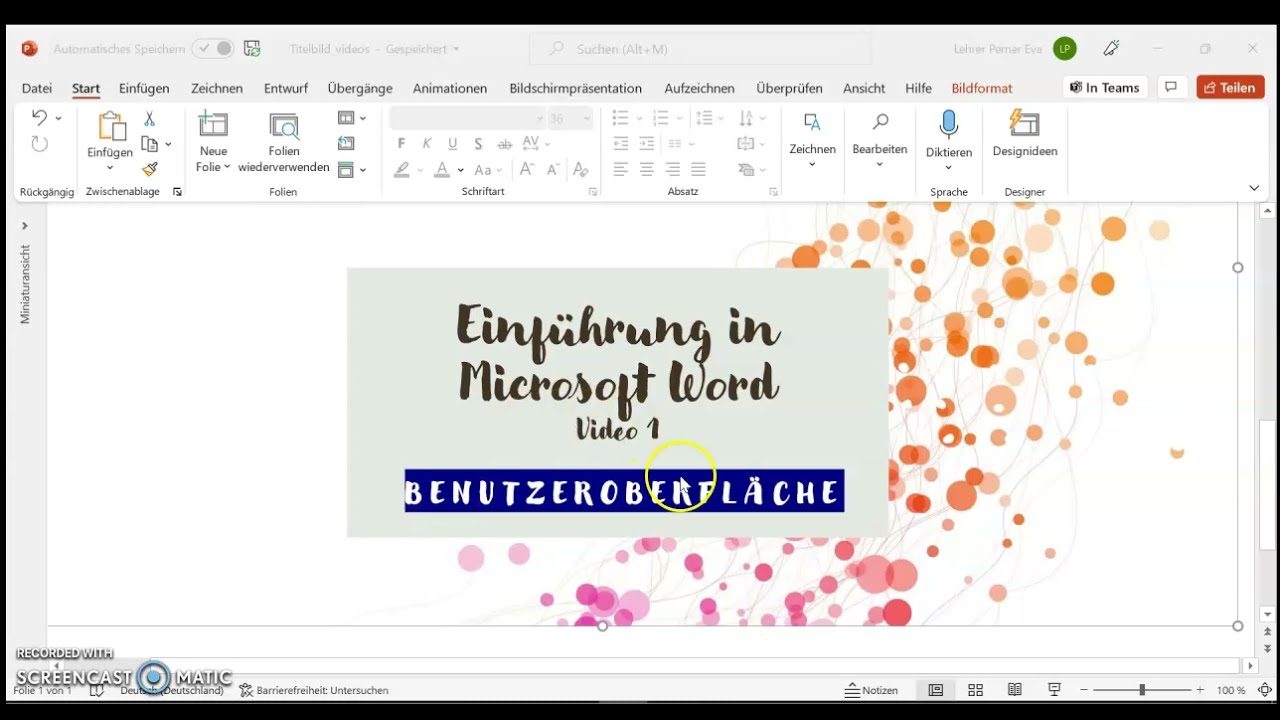Center text in Absatz group
Image resolution: width=1280 pixels, height=720 pixels.
click(647, 170)
